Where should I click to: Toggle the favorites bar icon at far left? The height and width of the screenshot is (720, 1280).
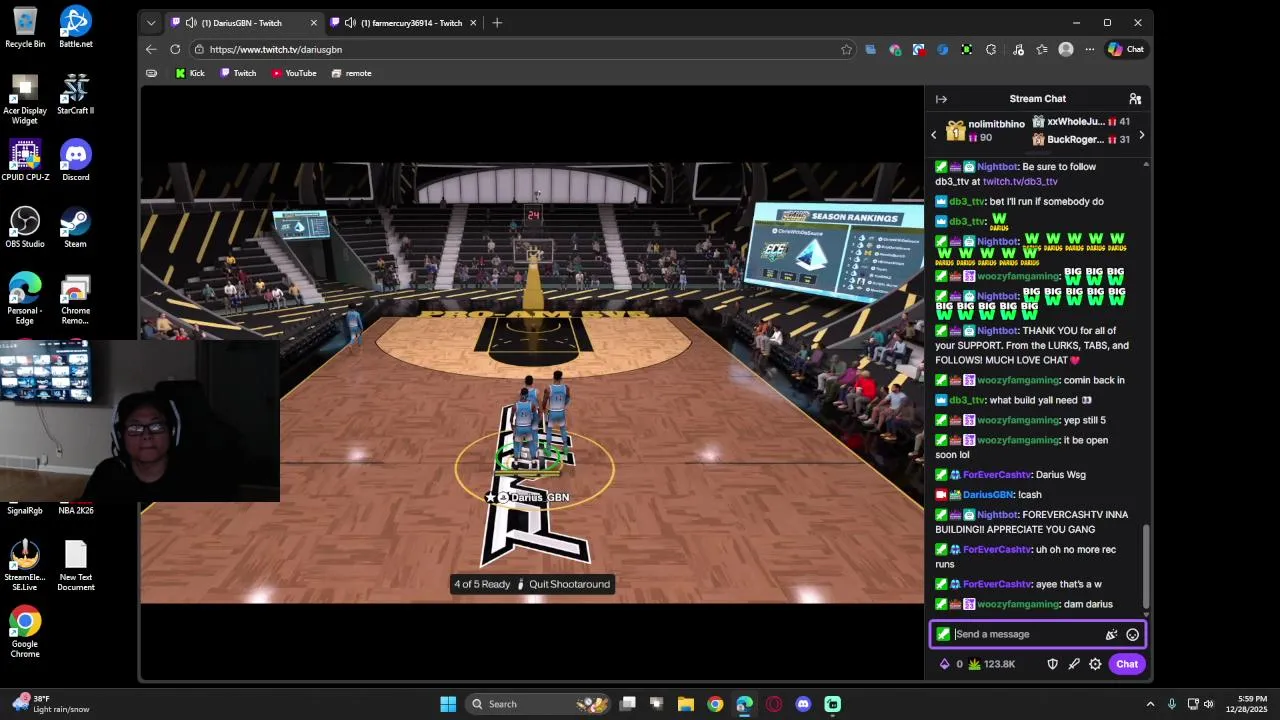coord(151,73)
